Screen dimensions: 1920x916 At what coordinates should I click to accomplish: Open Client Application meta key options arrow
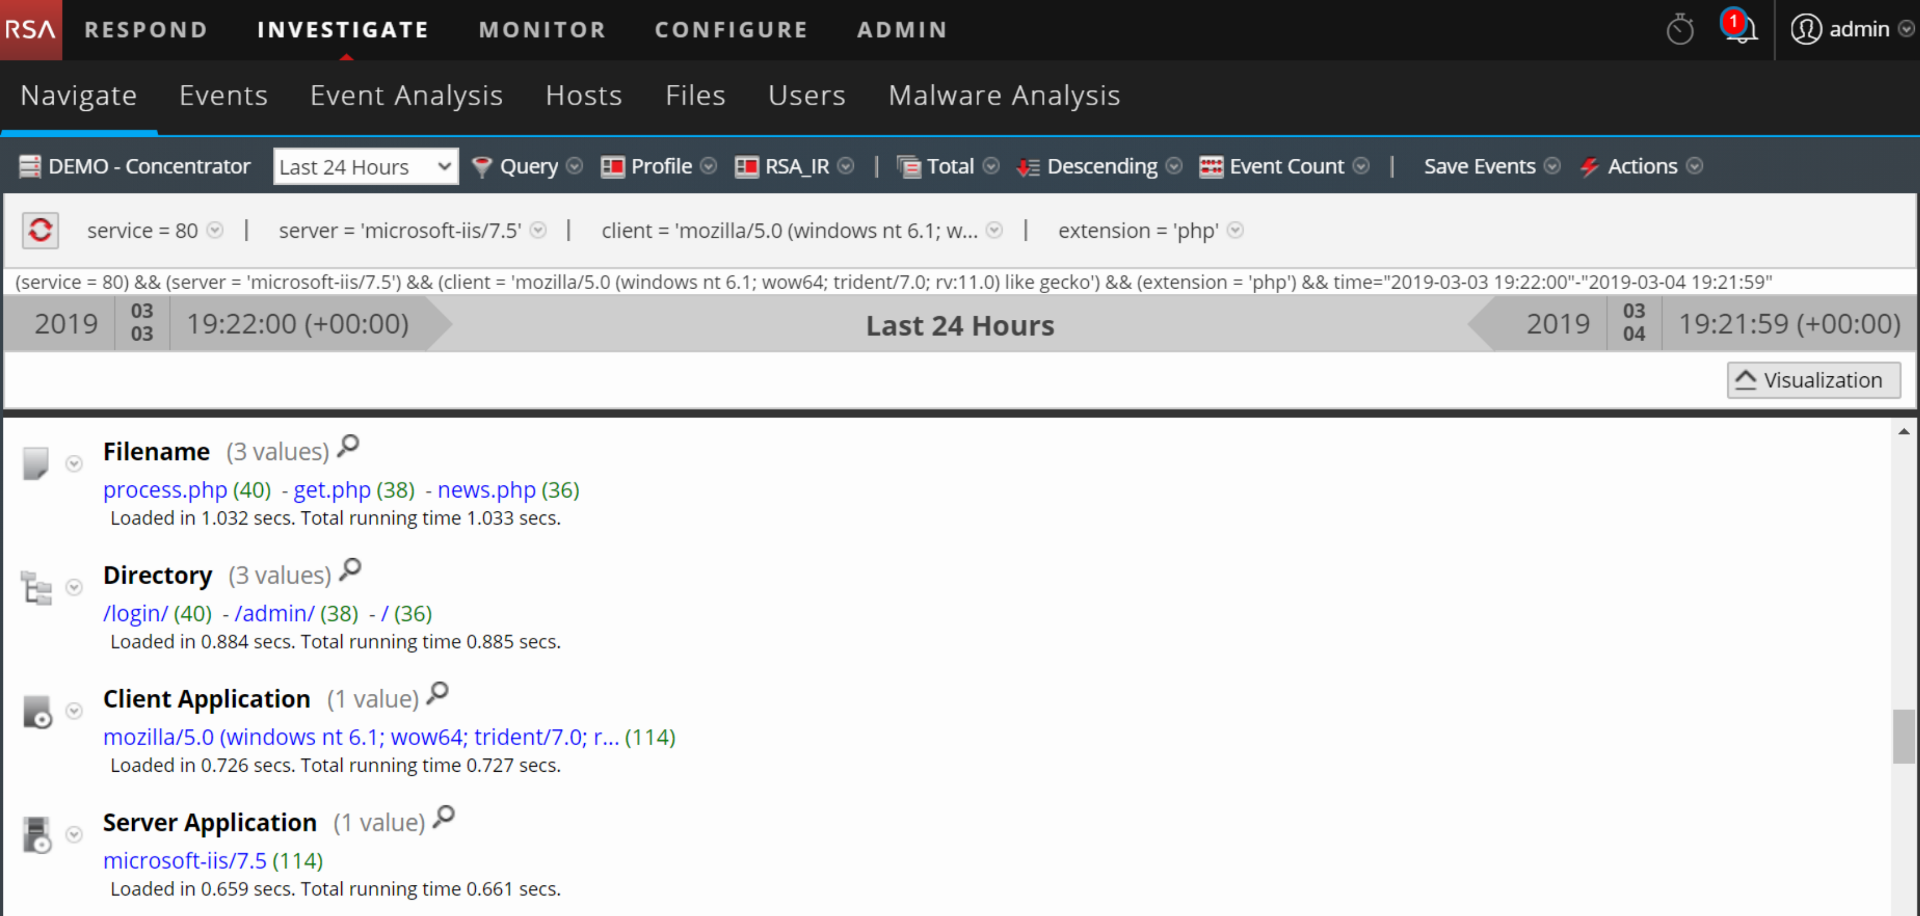coord(74,711)
